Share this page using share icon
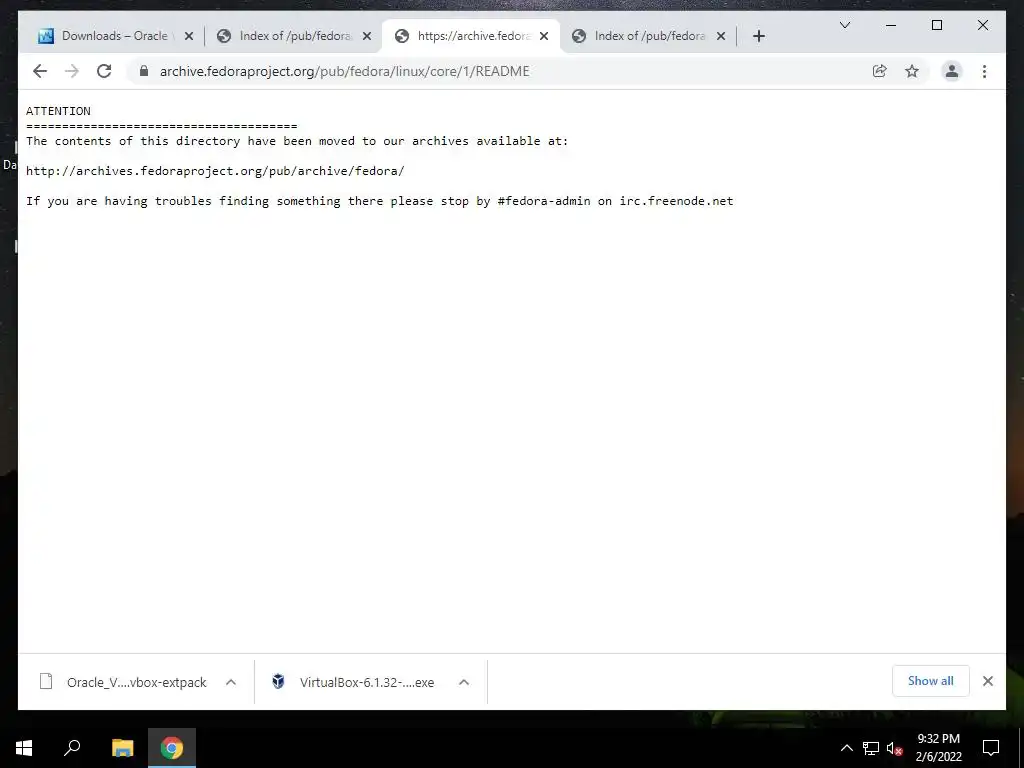This screenshot has width=1024, height=768. tap(880, 71)
